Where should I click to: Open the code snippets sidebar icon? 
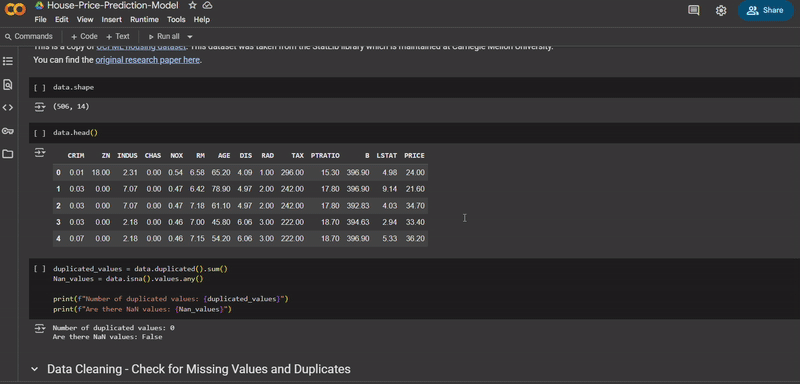coord(8,108)
